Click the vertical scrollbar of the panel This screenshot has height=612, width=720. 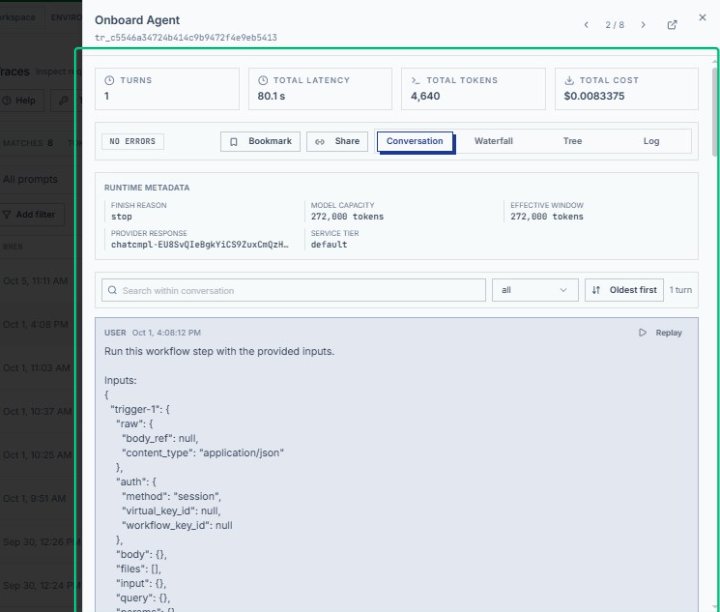click(x=714, y=112)
